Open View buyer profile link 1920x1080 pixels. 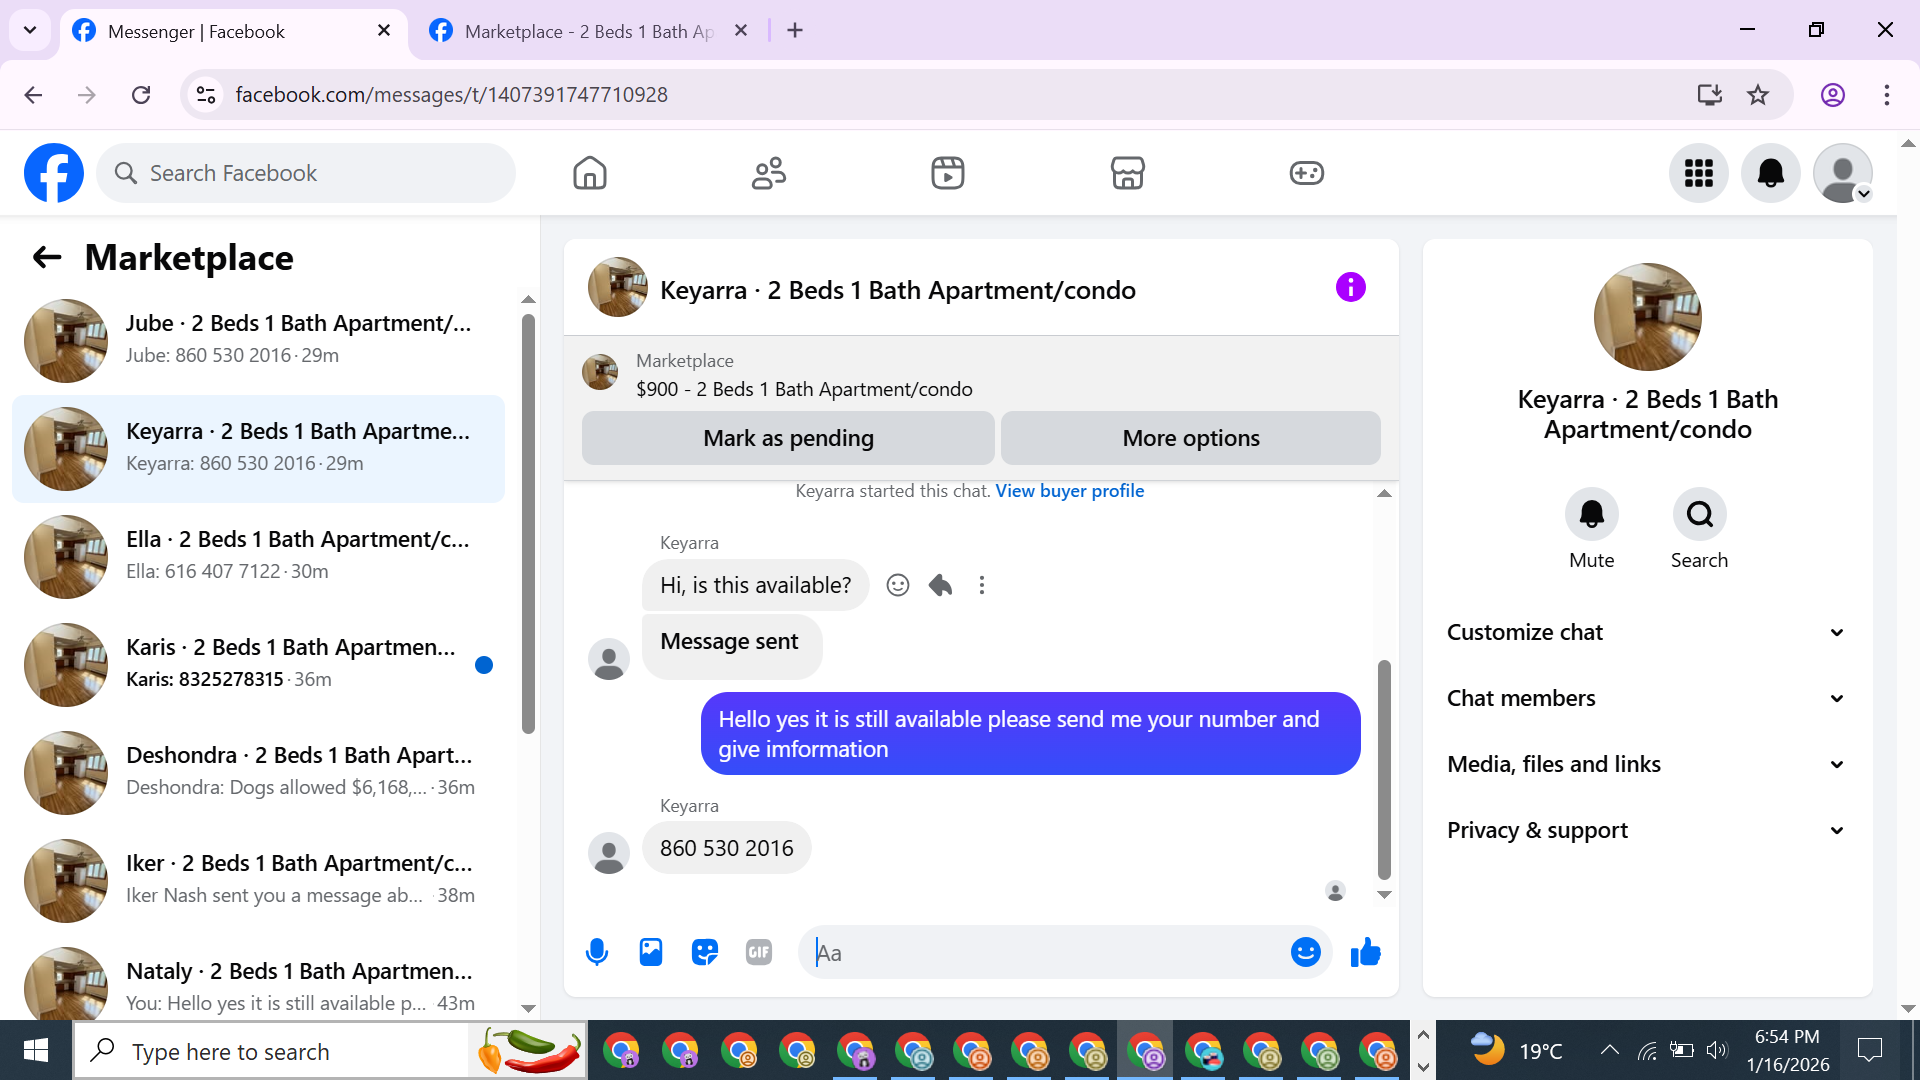(1069, 491)
